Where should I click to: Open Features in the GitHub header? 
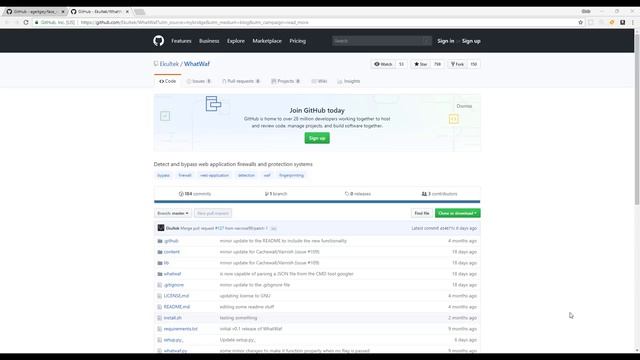pyautogui.click(x=181, y=41)
